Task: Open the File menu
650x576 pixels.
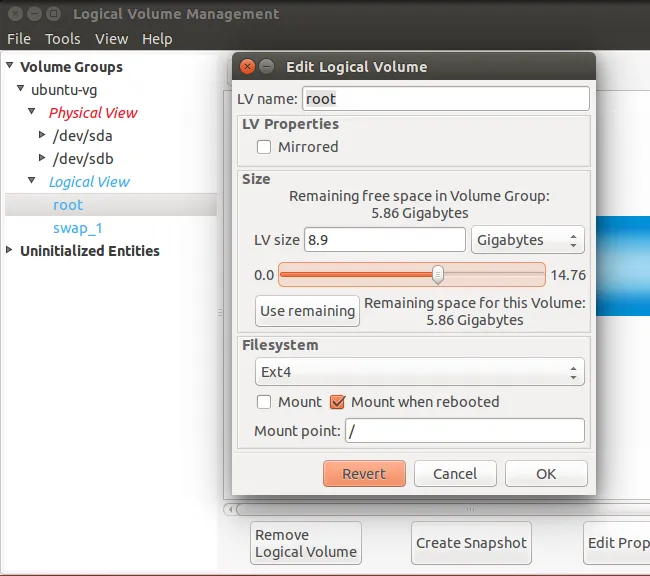Action: tap(19, 39)
